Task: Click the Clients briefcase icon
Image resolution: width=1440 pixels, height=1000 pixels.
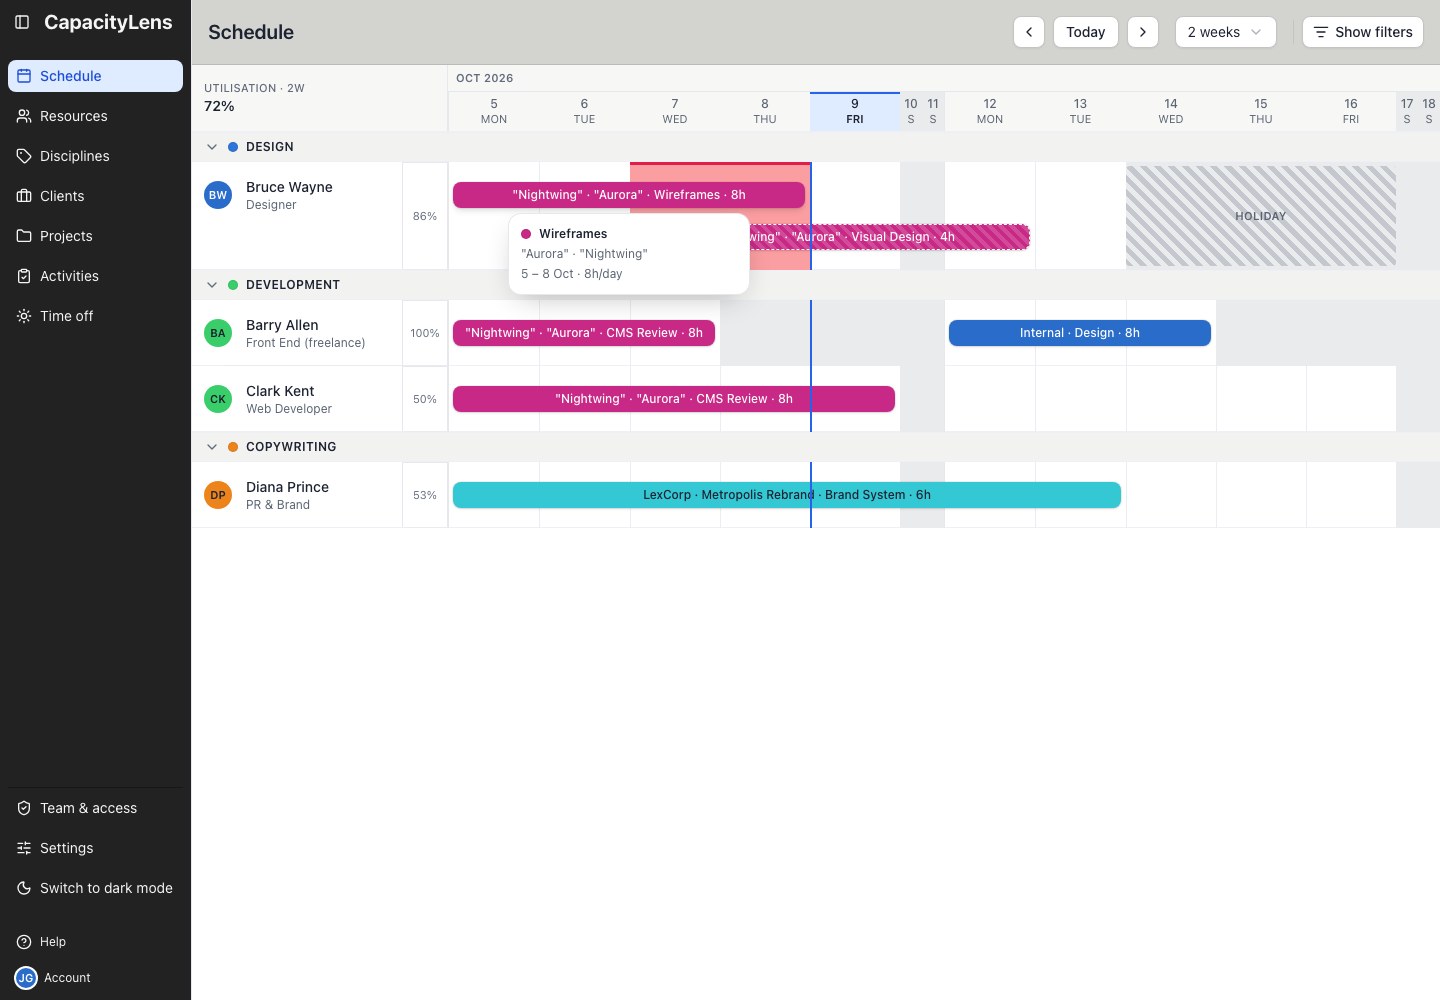Action: pyautogui.click(x=24, y=196)
